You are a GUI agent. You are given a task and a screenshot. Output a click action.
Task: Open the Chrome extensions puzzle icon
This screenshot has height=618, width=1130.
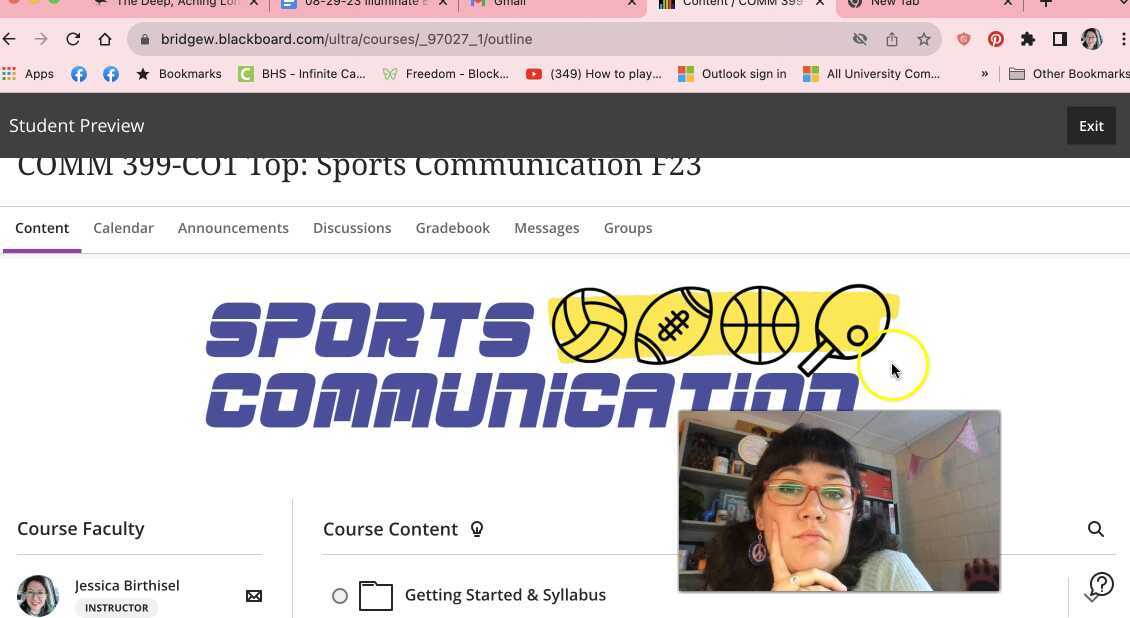click(1027, 39)
